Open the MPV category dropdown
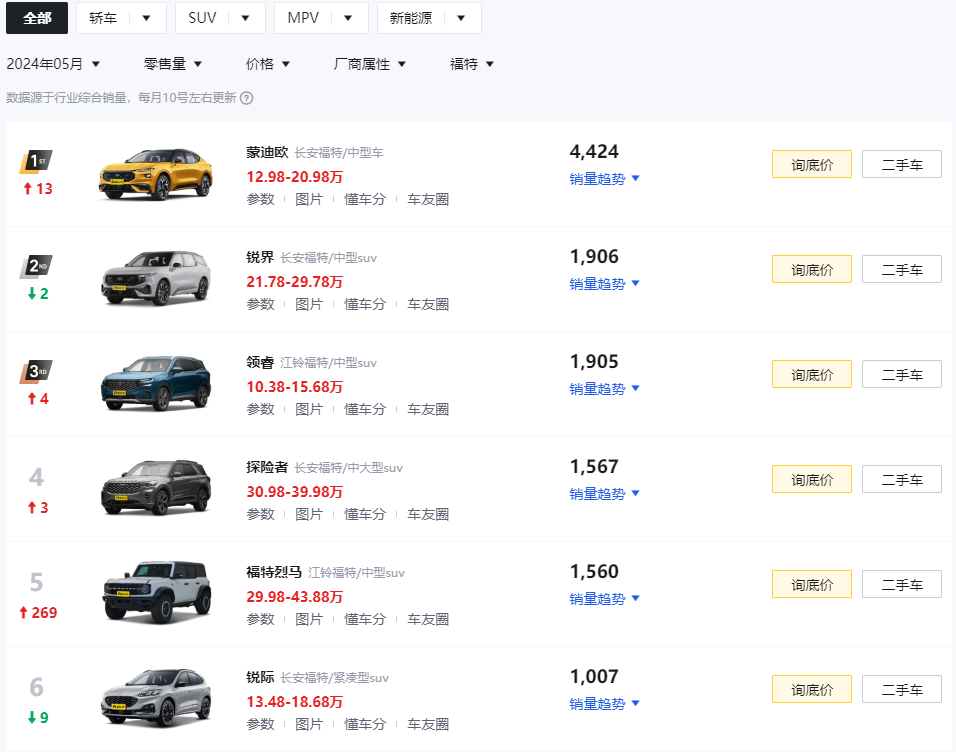Viewport: 956px width, 752px height. pos(321,18)
